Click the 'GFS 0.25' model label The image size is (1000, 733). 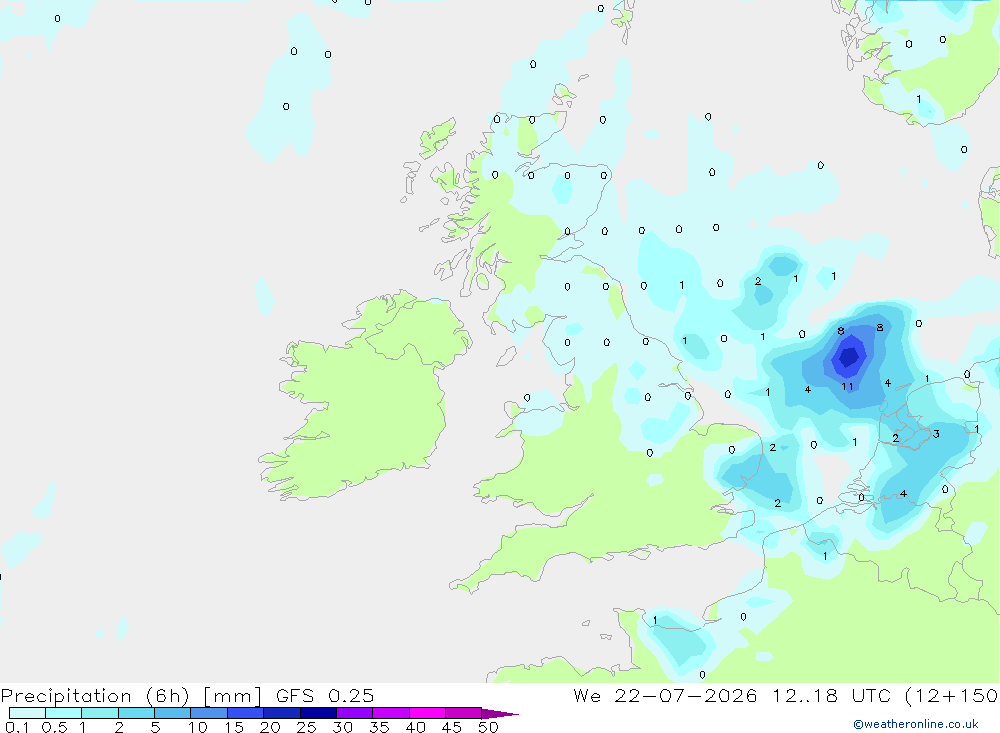[x=325, y=696]
